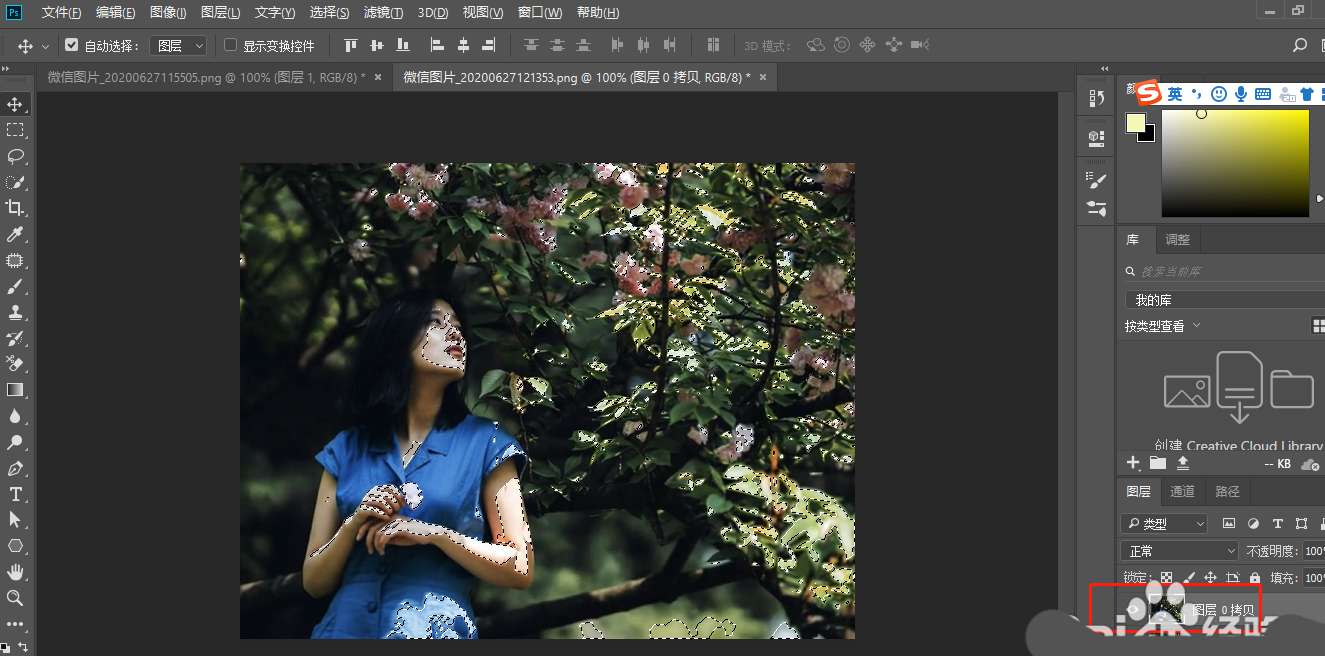This screenshot has width=1325, height=656.
Task: Select the Brush tool
Action: pyautogui.click(x=15, y=286)
